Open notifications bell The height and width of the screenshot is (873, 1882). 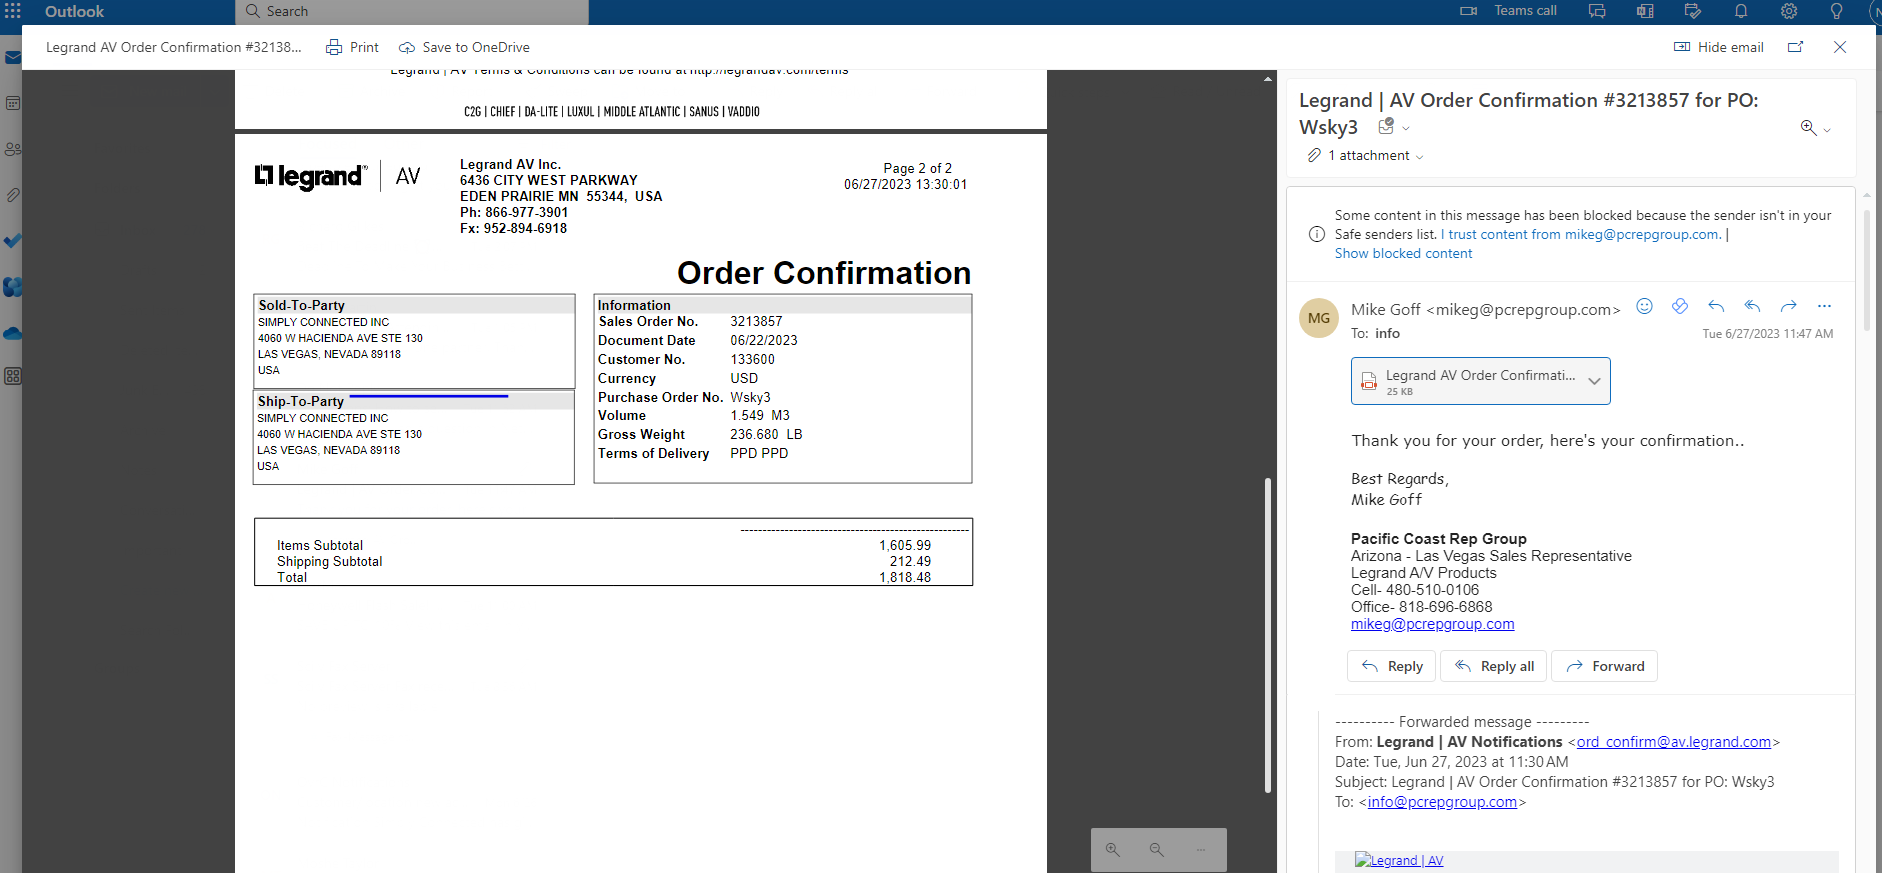1741,11
